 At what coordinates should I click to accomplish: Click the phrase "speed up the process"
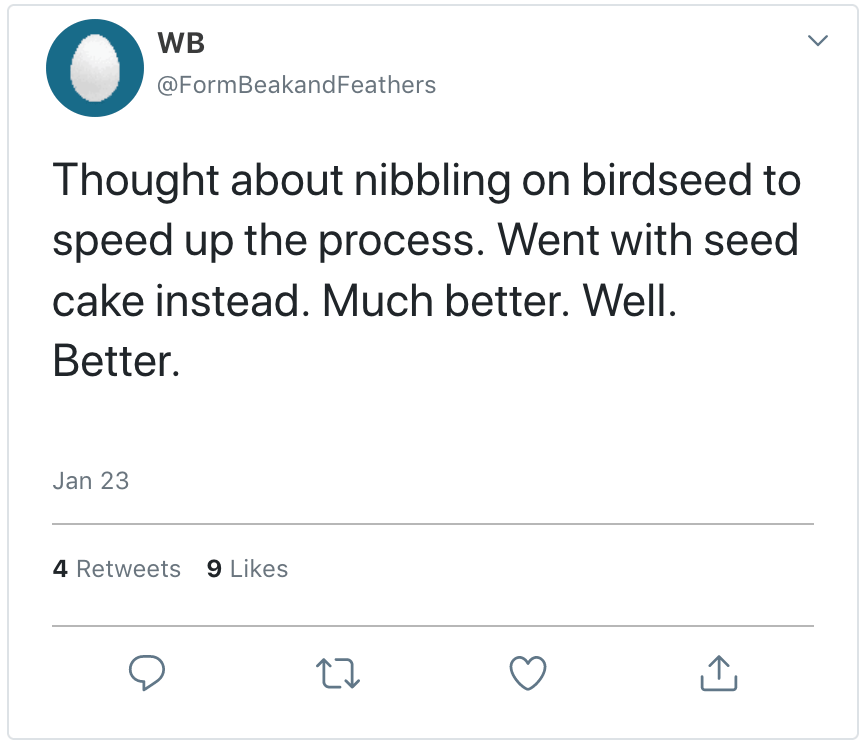pyautogui.click(x=268, y=241)
